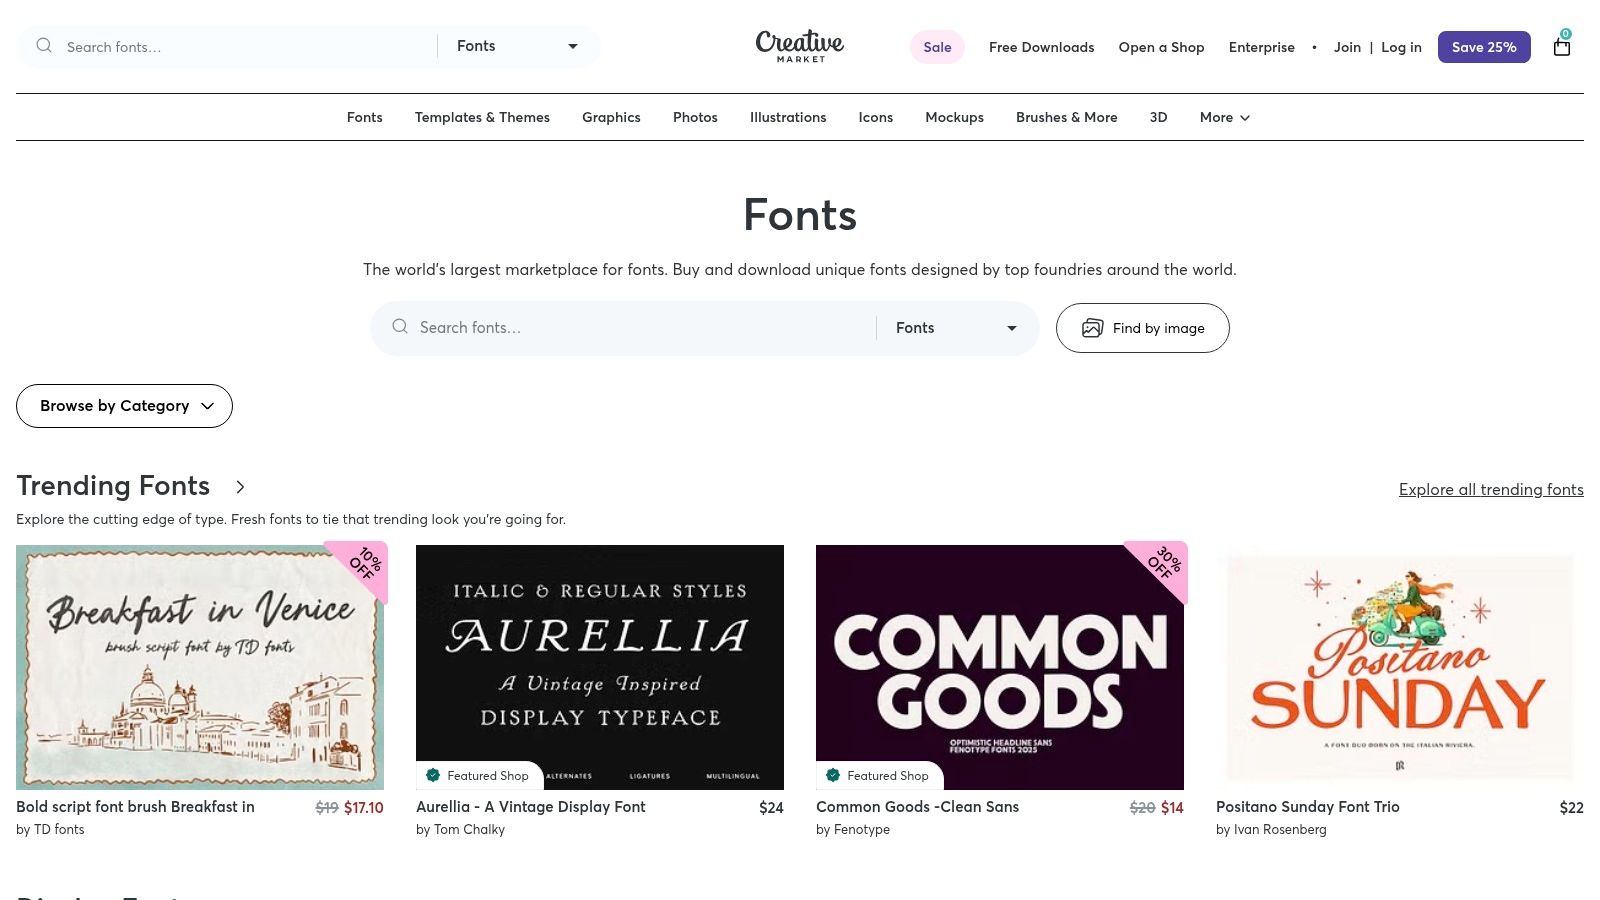This screenshot has width=1600, height=900.
Task: Click the magnifier icon in main font search
Action: tap(400, 327)
